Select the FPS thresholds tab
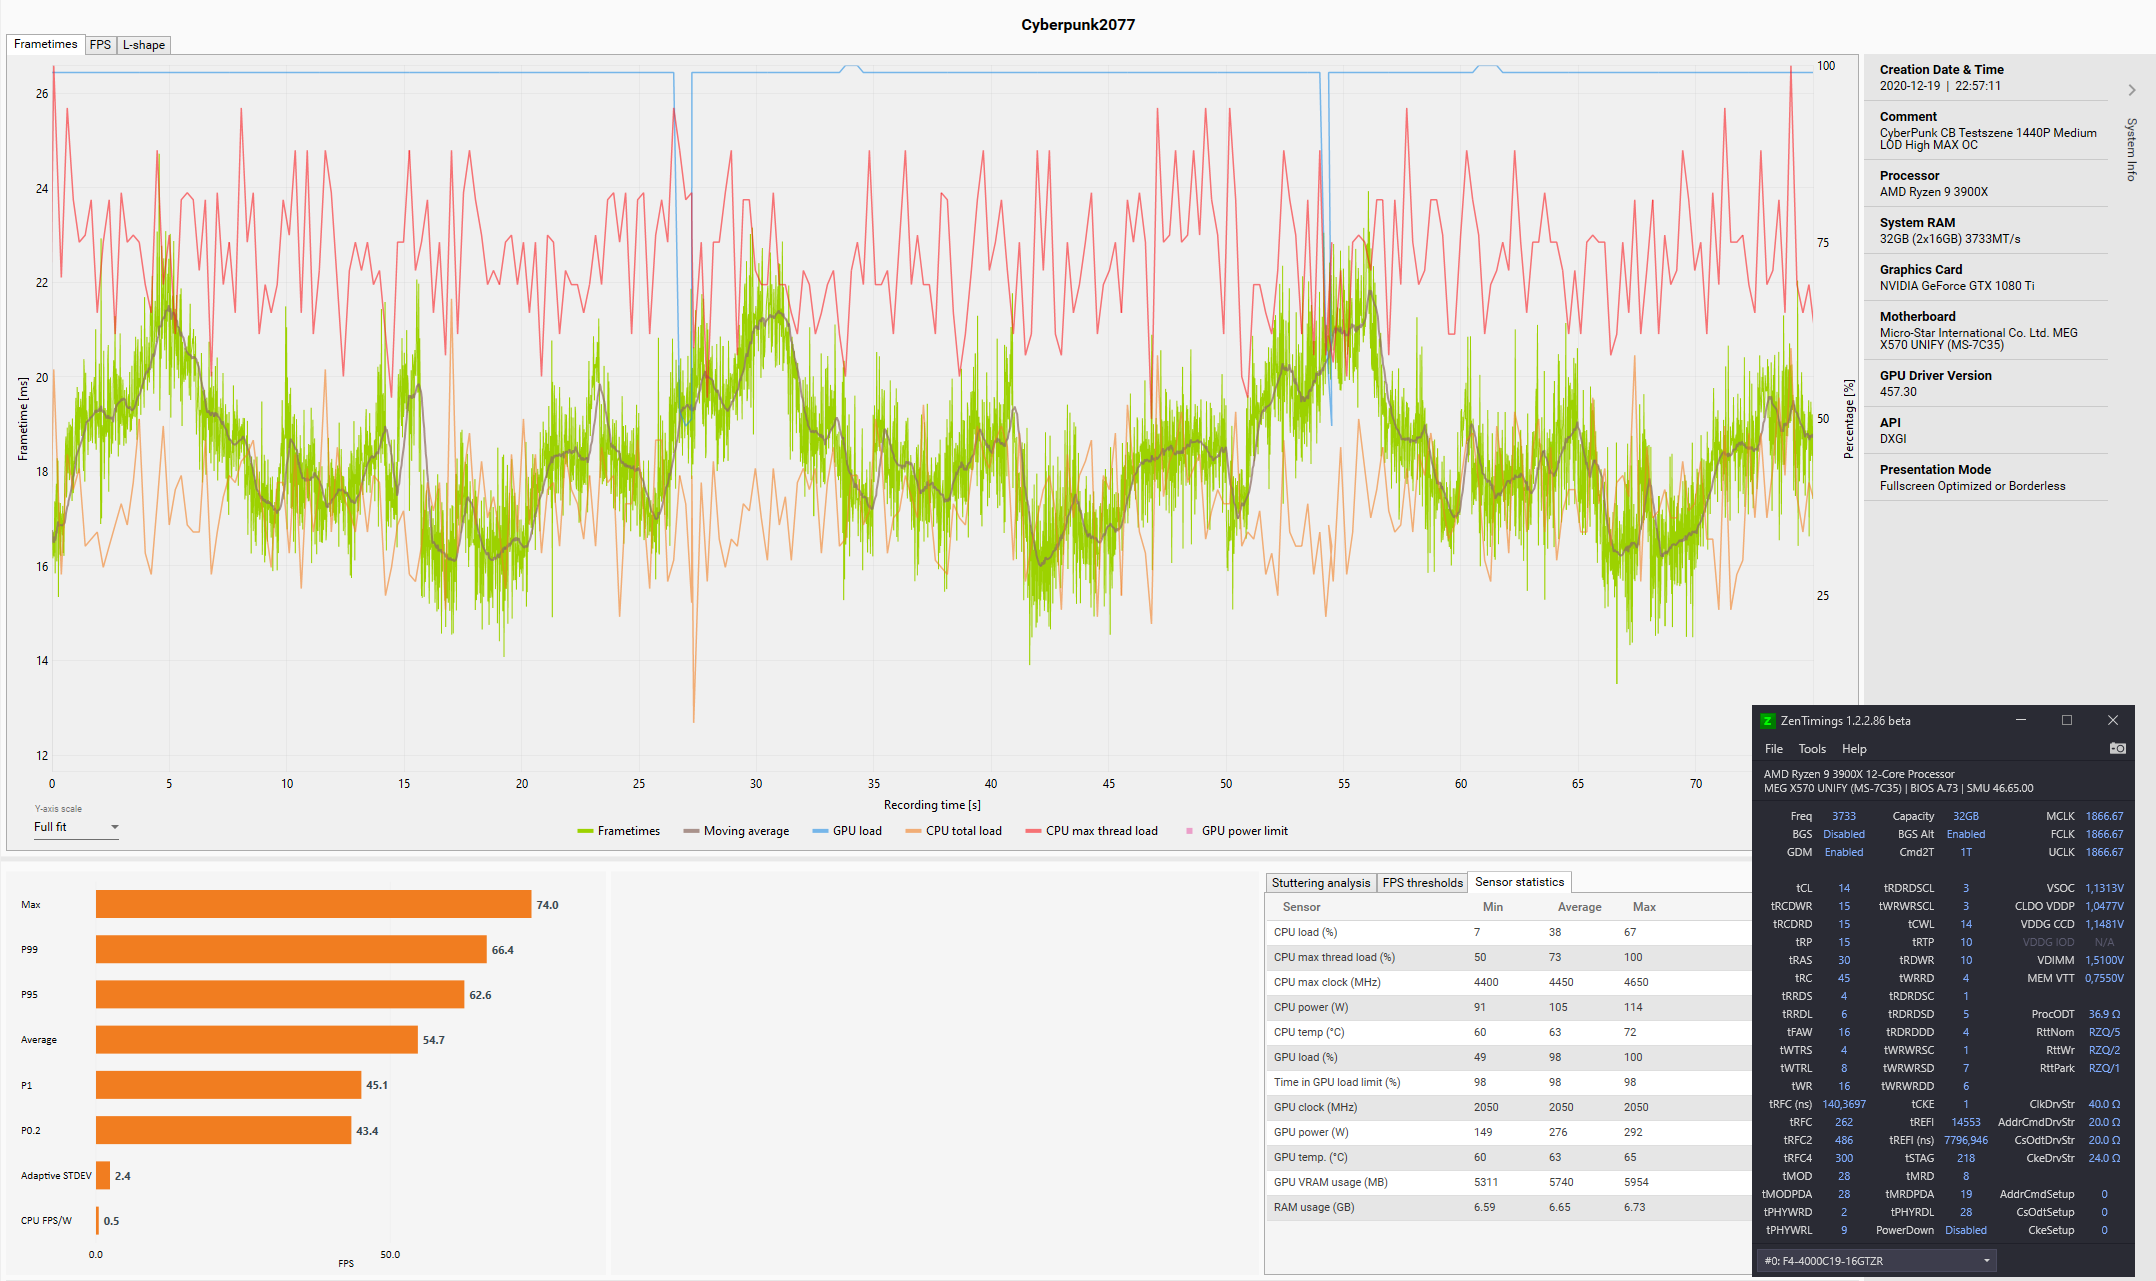2156x1281 pixels. pos(1422,883)
